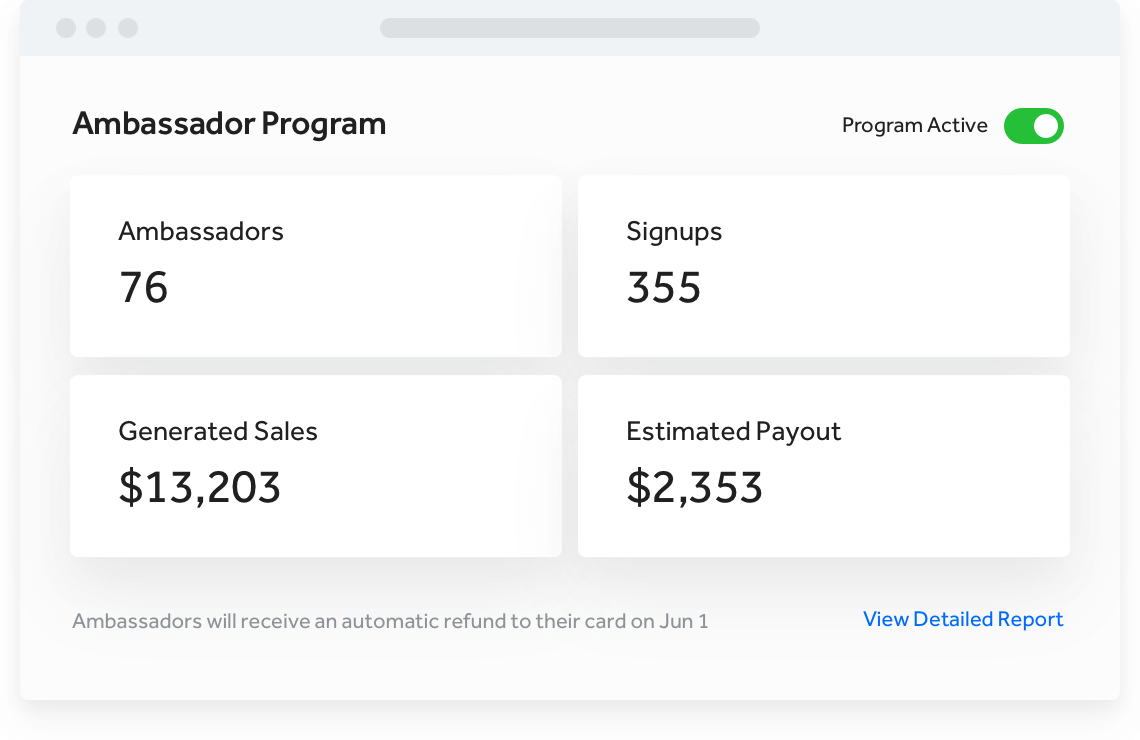This screenshot has width=1140, height=740.
Task: Click the Signups card label
Action: click(x=674, y=232)
